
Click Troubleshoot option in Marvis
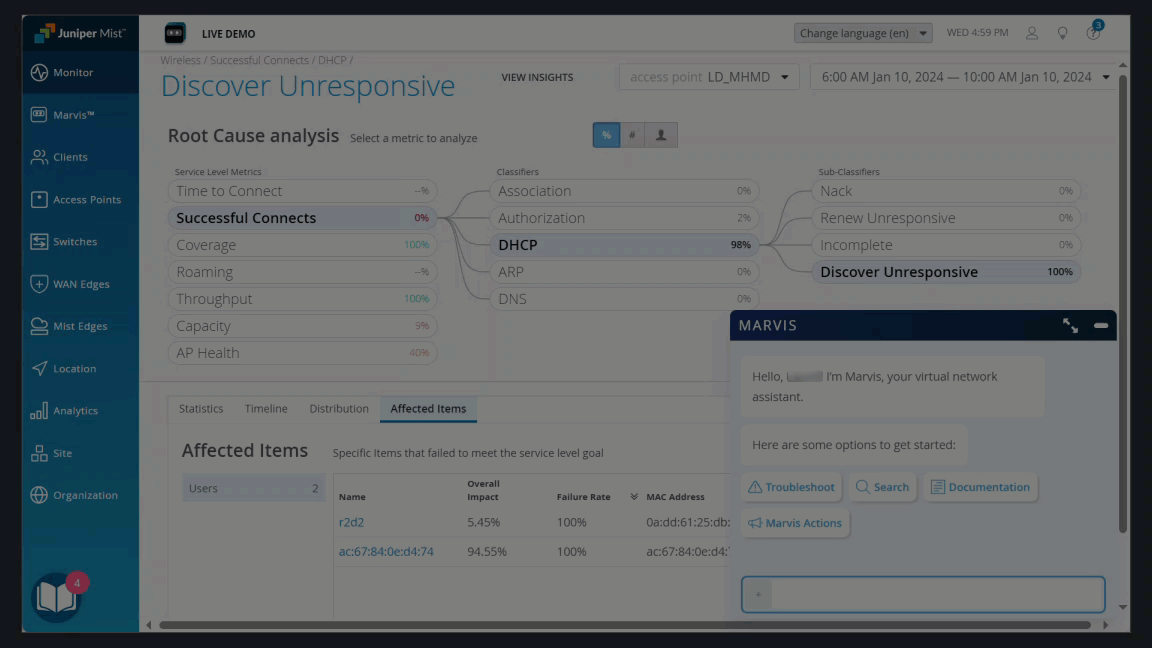pyautogui.click(x=791, y=487)
